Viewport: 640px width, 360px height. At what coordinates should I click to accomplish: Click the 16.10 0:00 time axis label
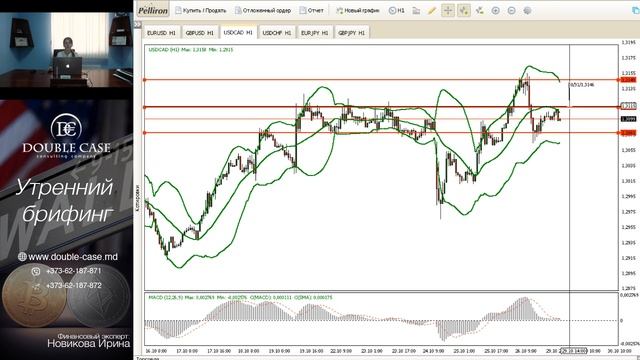pos(156,351)
